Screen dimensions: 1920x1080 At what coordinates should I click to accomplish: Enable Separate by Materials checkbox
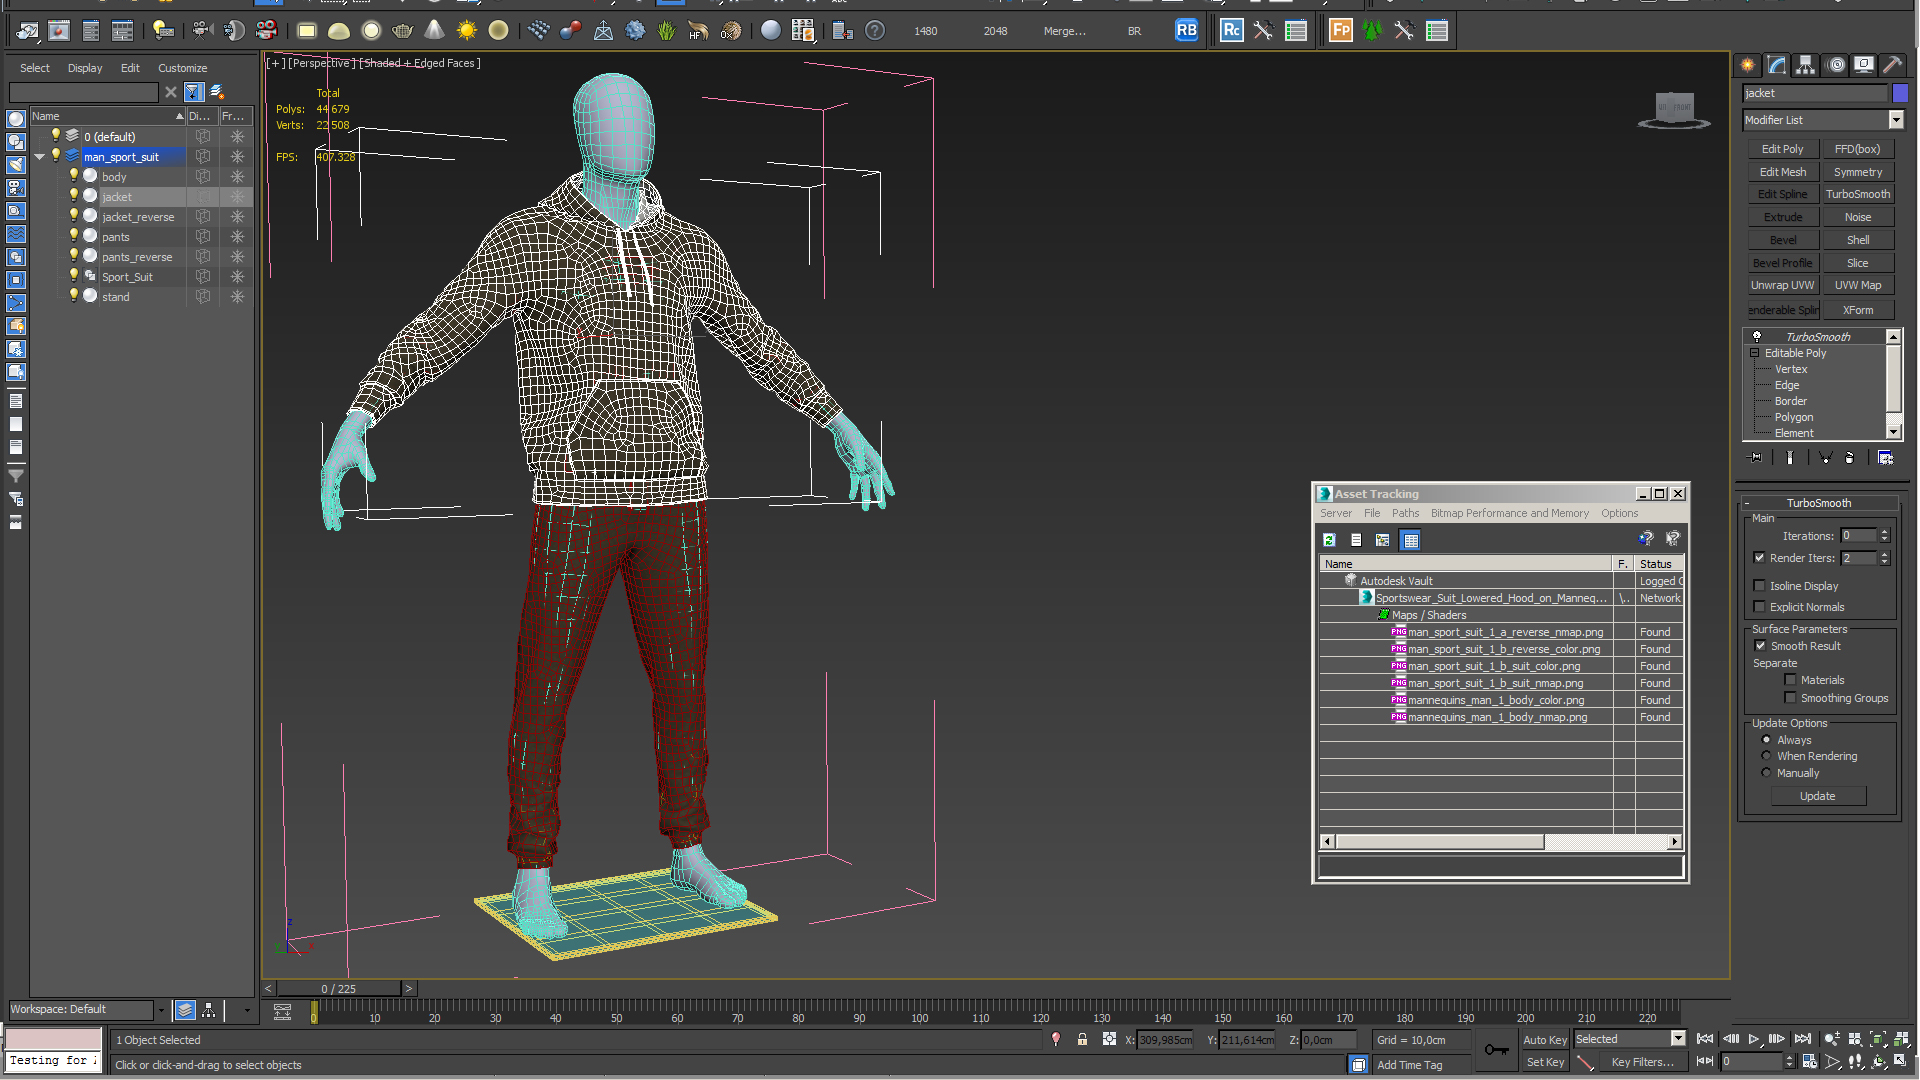click(x=1790, y=680)
